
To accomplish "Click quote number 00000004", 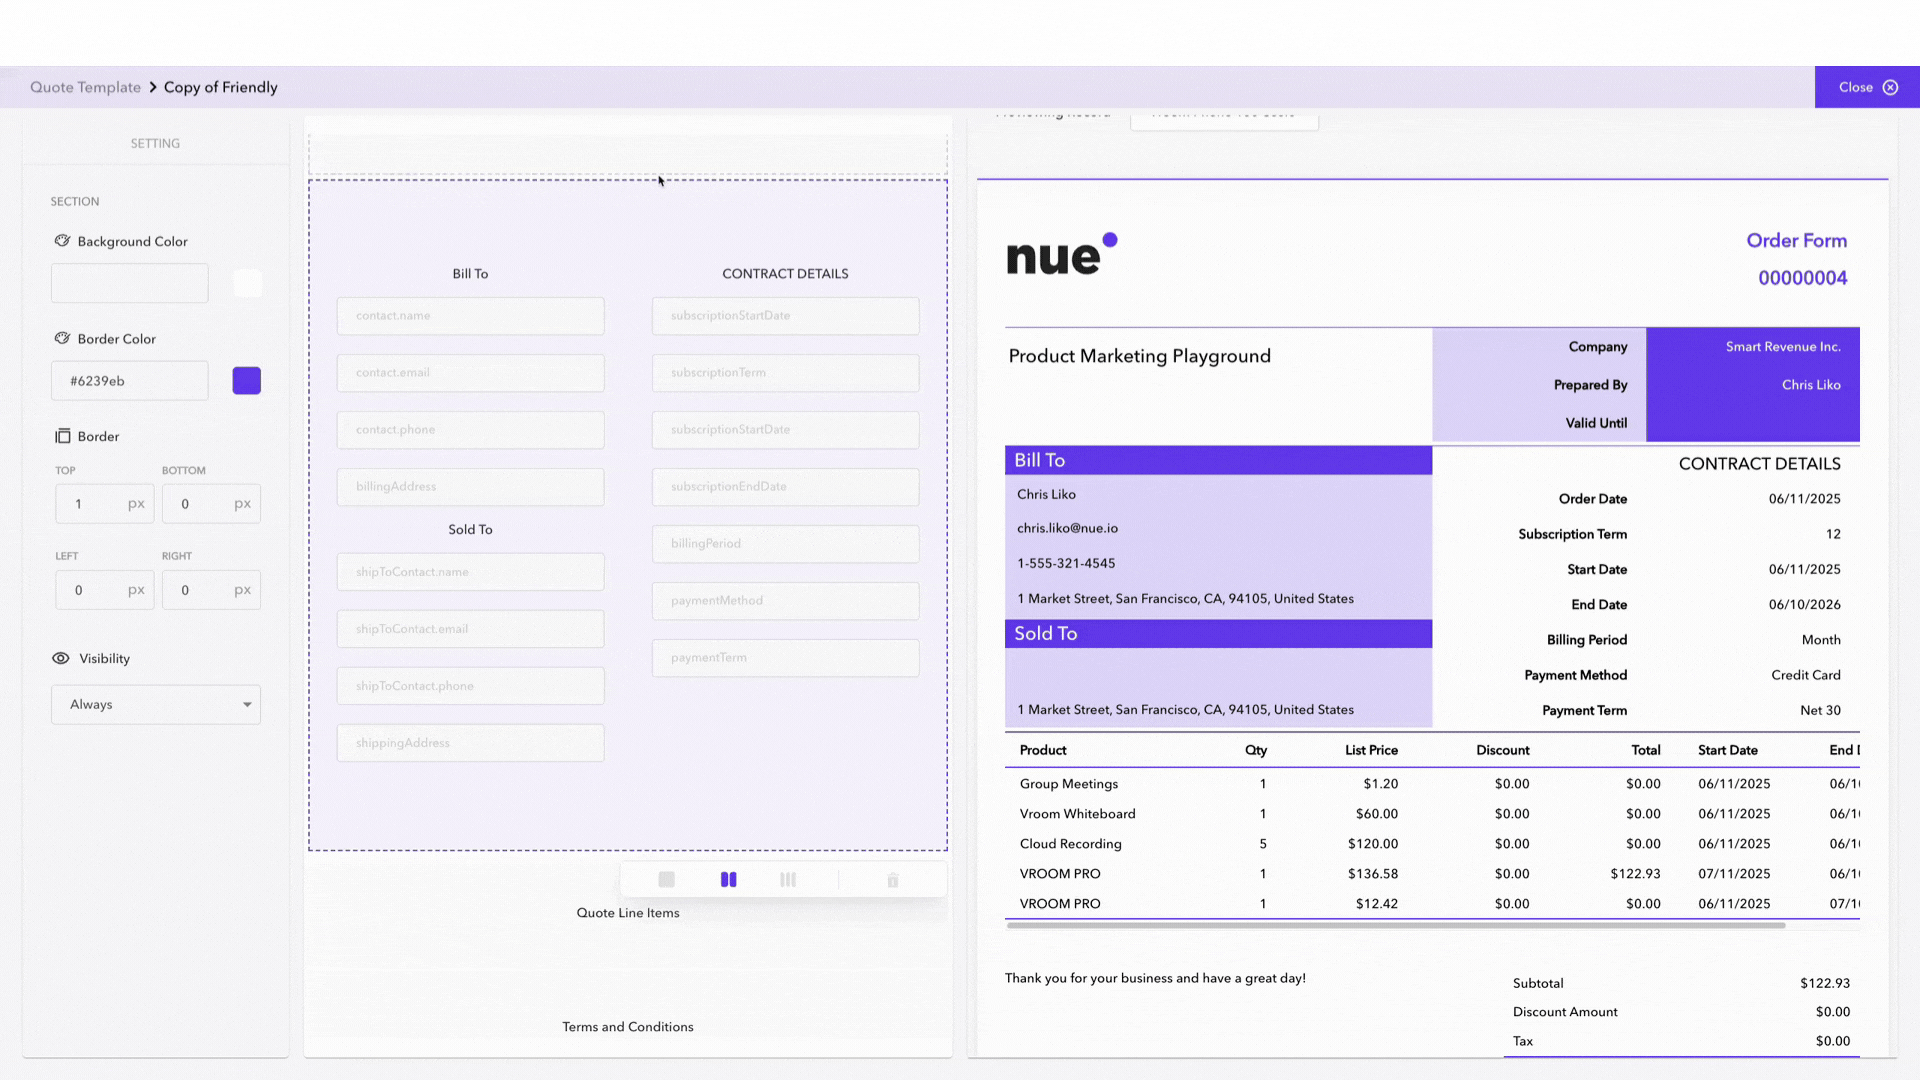I will [x=1802, y=278].
